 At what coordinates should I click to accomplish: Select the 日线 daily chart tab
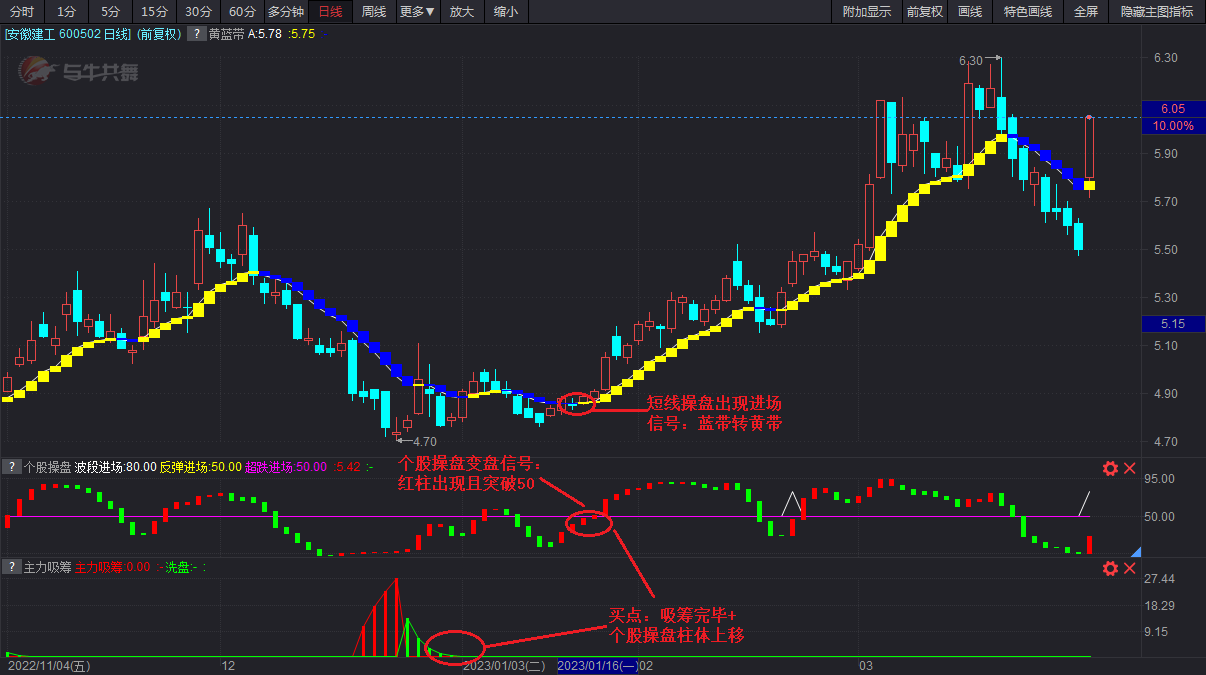(330, 12)
